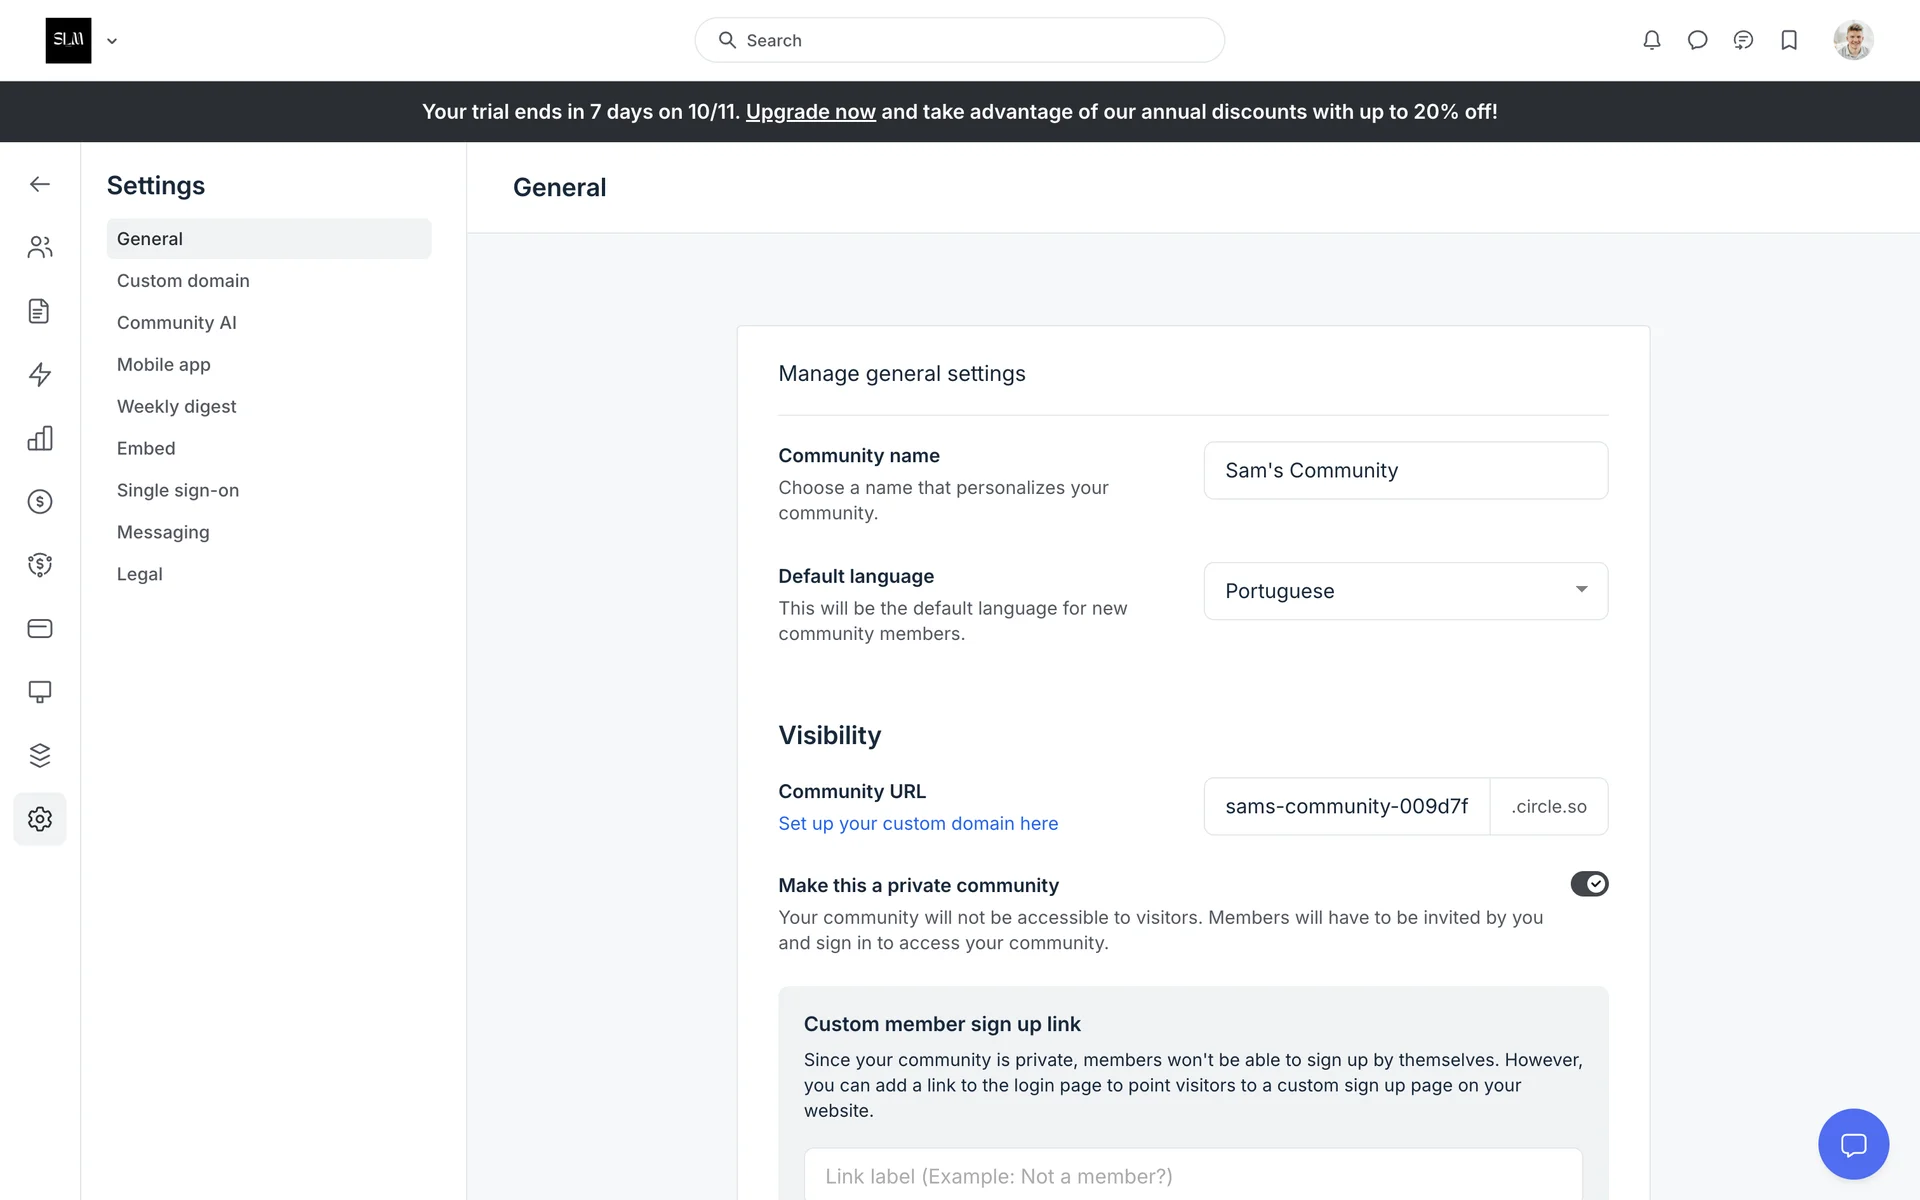This screenshot has height=1200, width=1920.
Task: Click the Upgrade now link
Action: click(x=810, y=112)
